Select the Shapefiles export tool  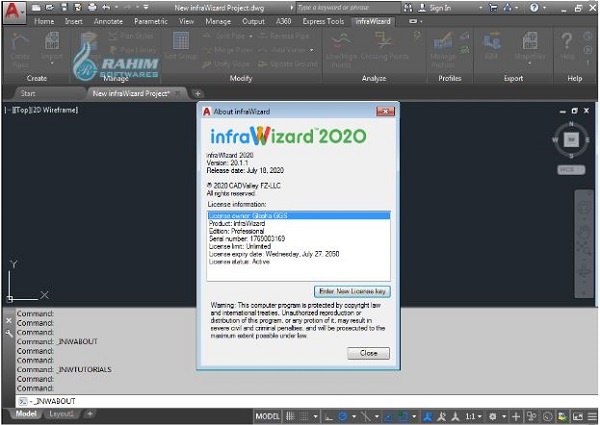(x=530, y=48)
